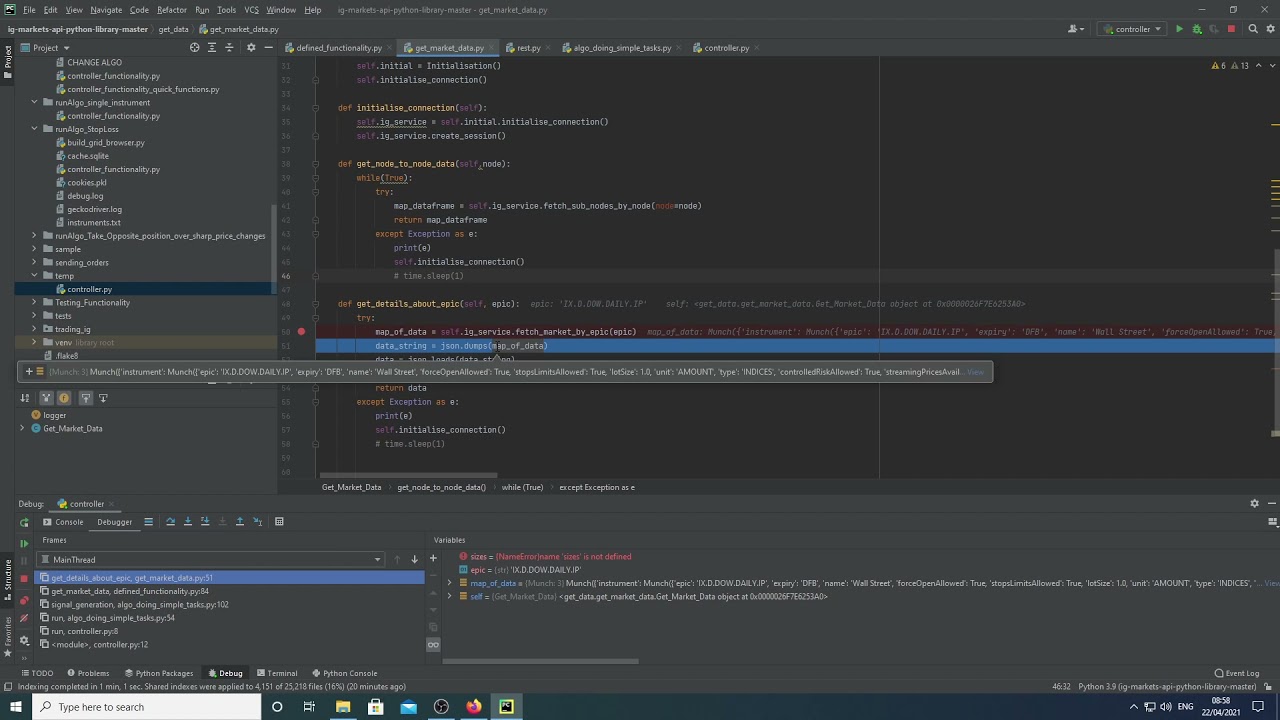The image size is (1280, 720).
Task: Click the green Debug bug icon in top toolbar
Action: click(1196, 29)
